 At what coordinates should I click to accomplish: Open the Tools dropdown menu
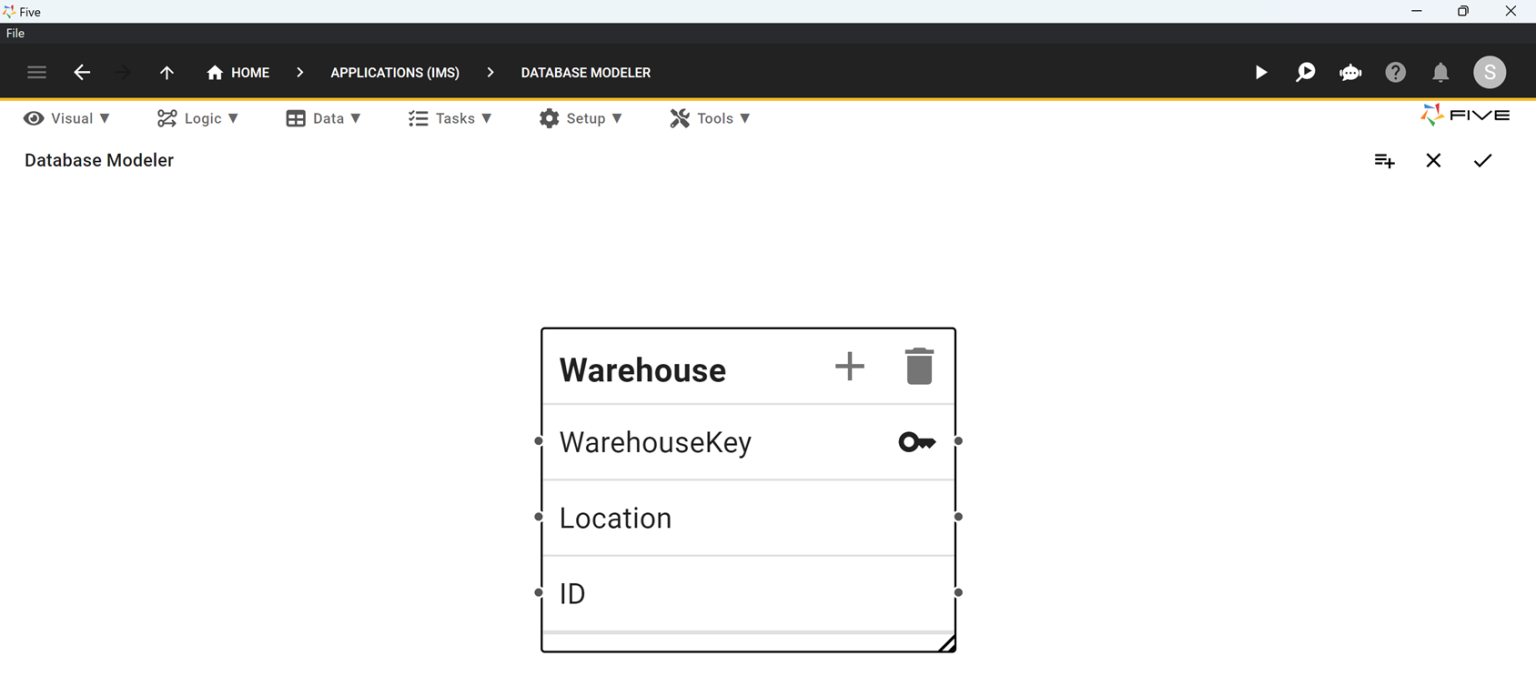click(709, 118)
